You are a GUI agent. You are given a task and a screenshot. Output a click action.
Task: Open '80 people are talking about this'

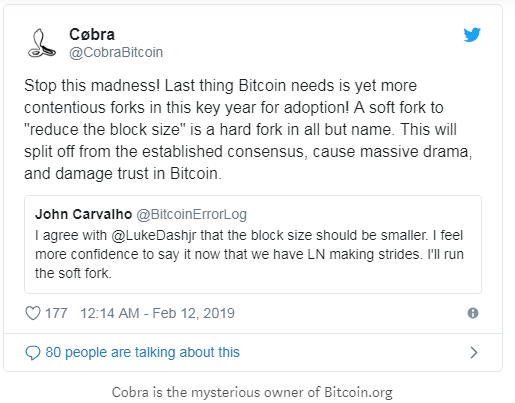tap(142, 352)
